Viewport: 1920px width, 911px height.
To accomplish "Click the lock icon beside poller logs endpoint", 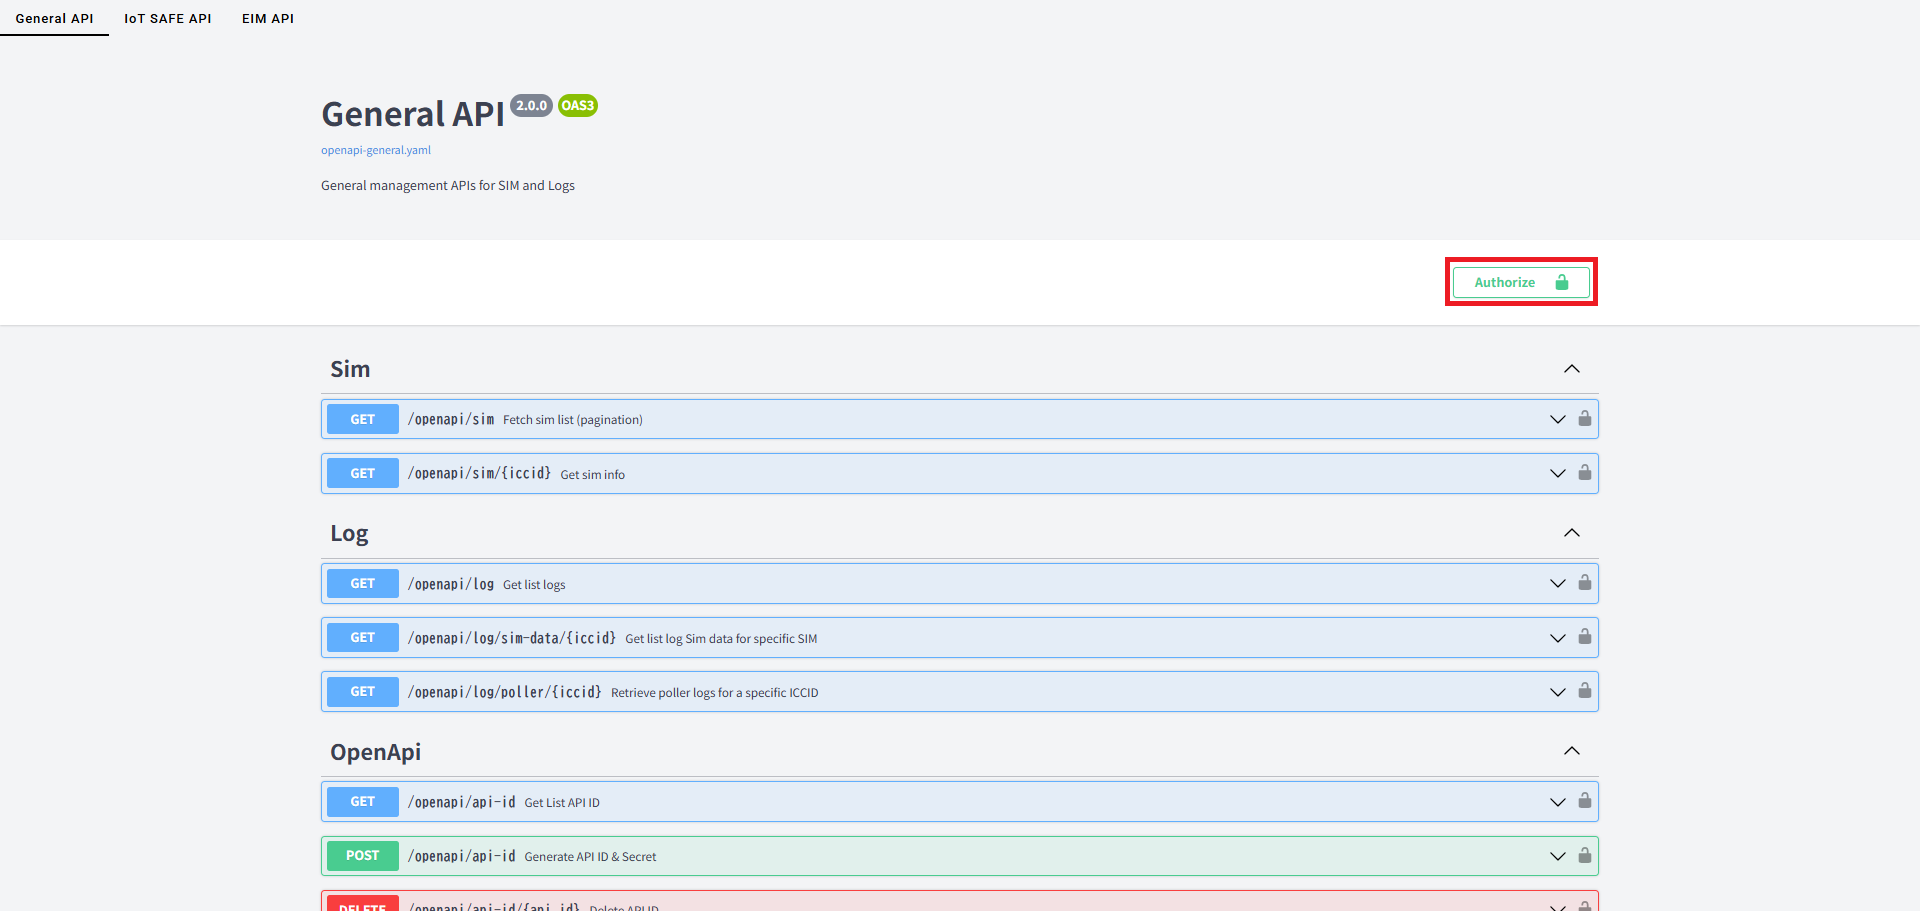I will click(x=1585, y=691).
